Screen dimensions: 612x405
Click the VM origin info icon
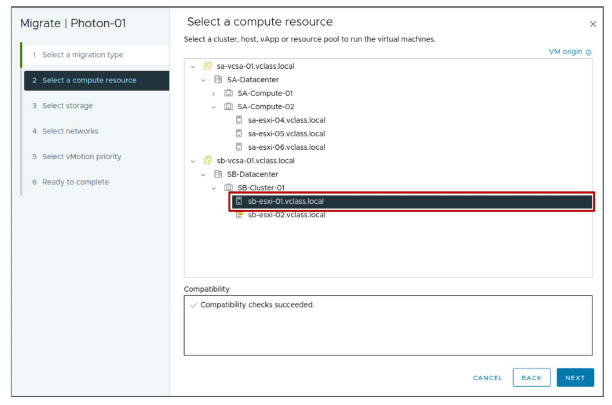[x=588, y=52]
